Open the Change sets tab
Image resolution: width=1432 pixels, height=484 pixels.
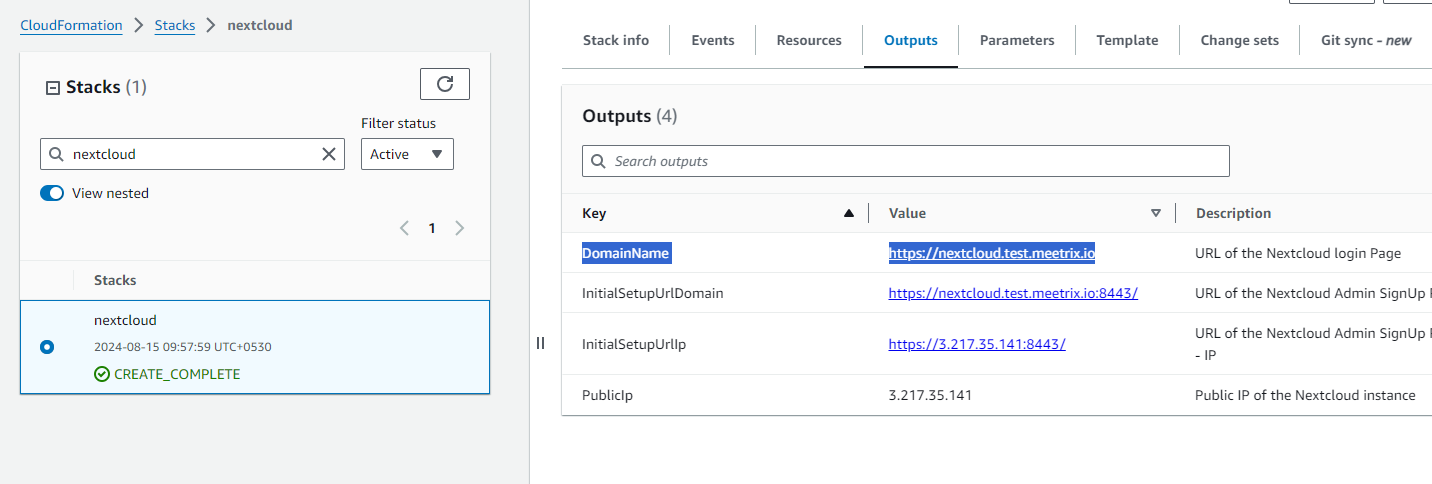pyautogui.click(x=1240, y=40)
